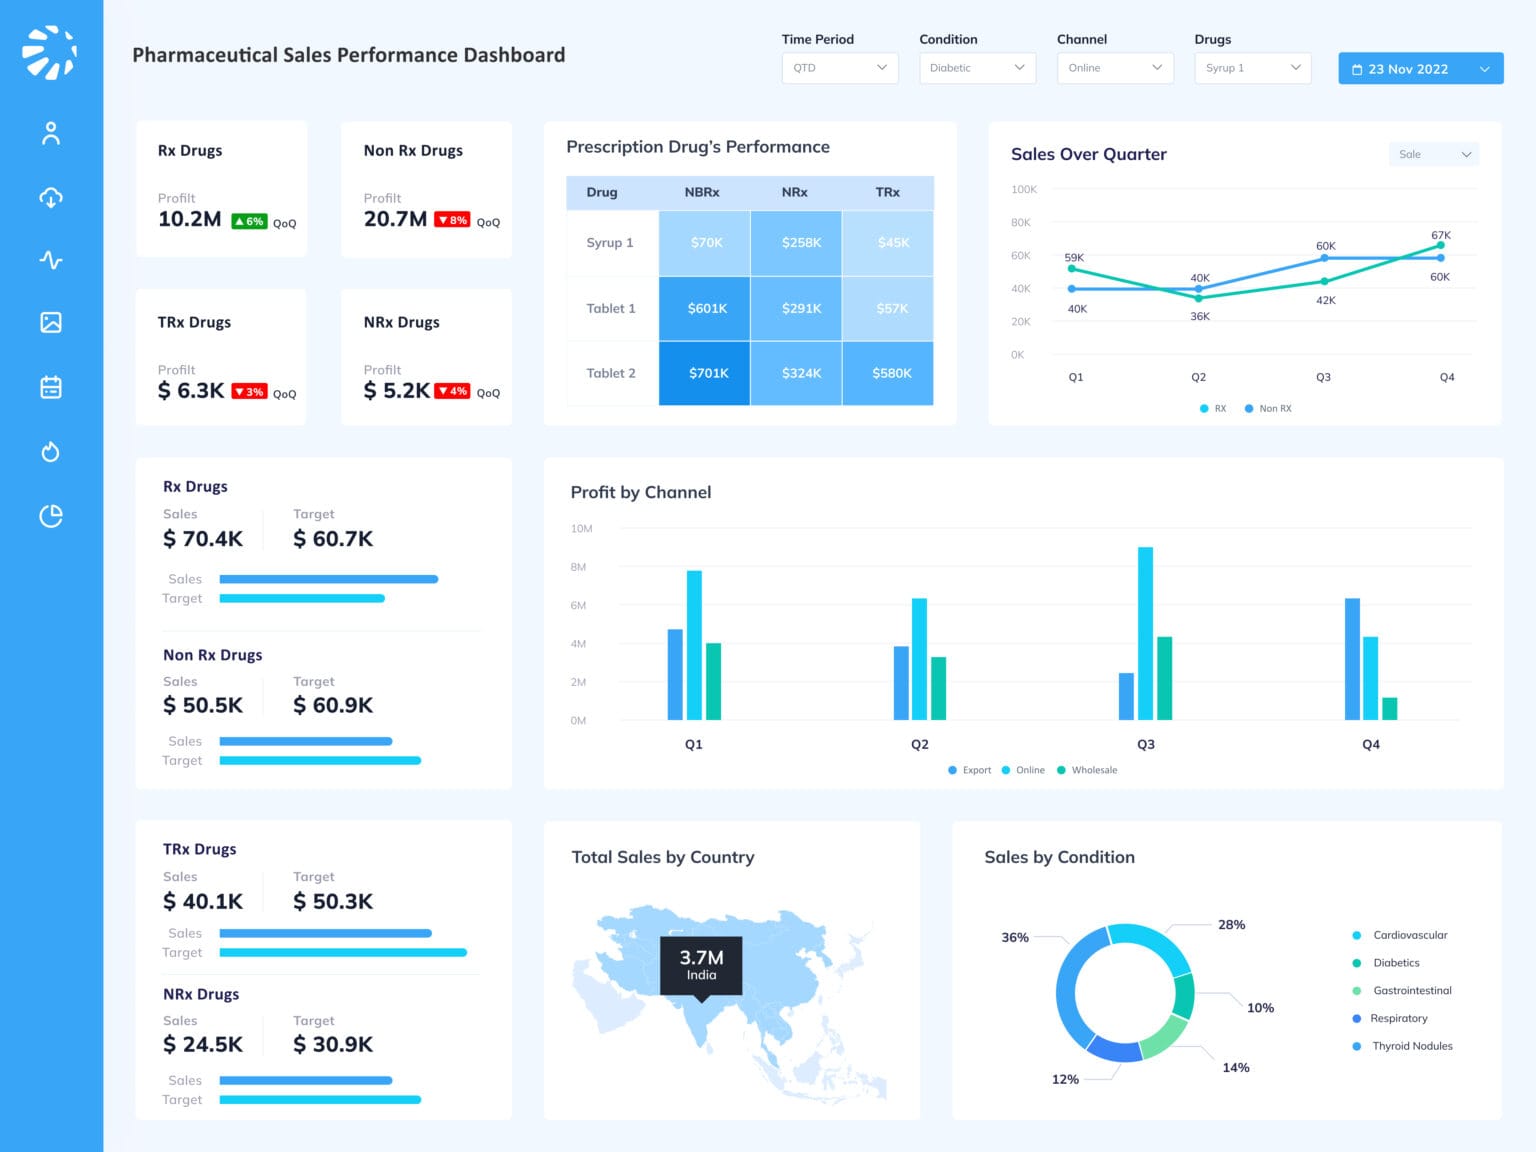1536x1152 pixels.
Task: Select Diabetics in the Sales by Condition legend
Action: click(x=1396, y=962)
